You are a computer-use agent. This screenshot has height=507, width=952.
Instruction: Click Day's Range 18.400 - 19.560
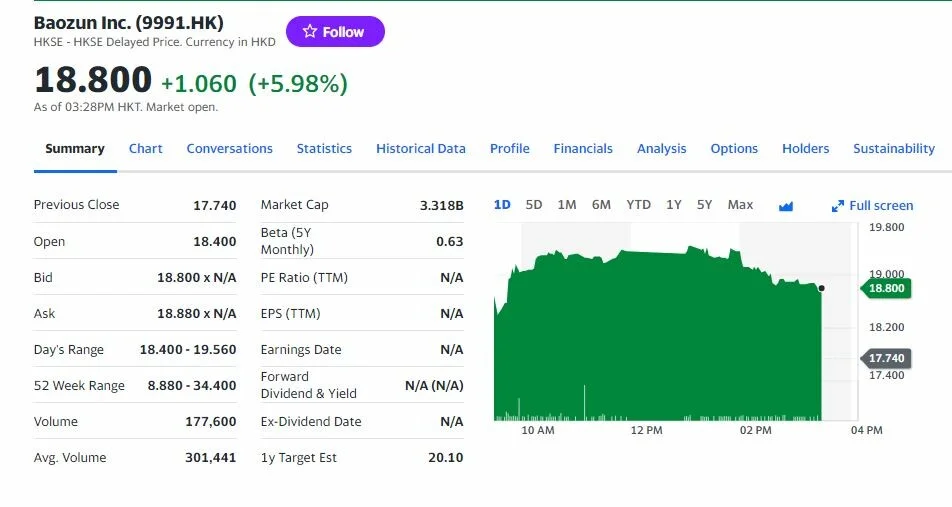coord(188,350)
